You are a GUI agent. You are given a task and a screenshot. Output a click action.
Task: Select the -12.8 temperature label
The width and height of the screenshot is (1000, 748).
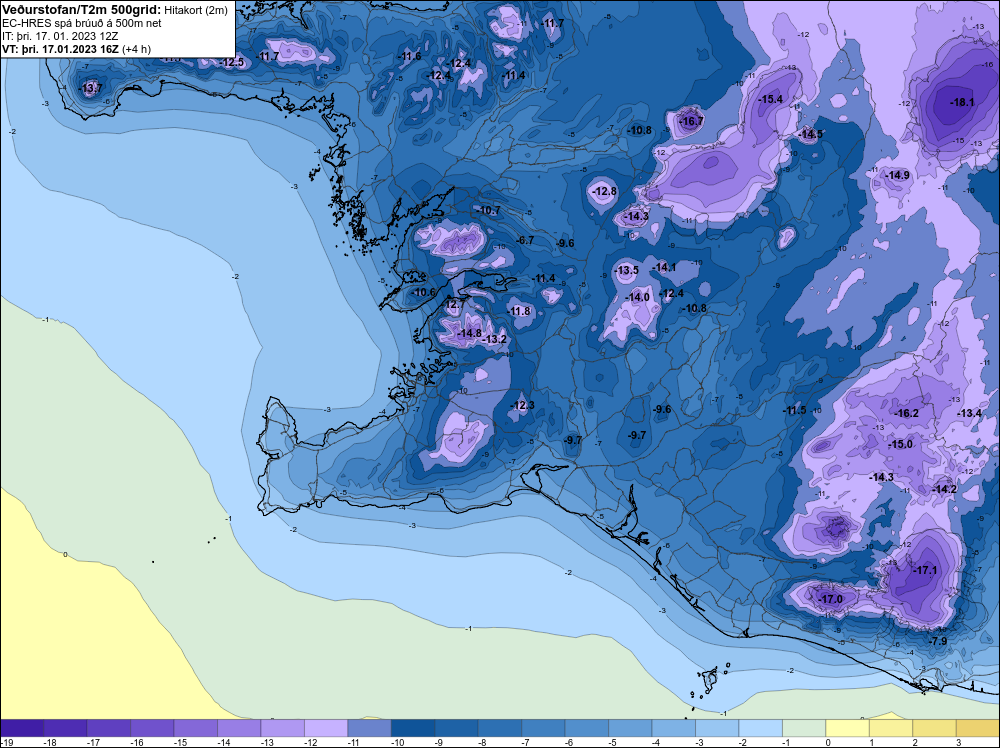tap(604, 191)
